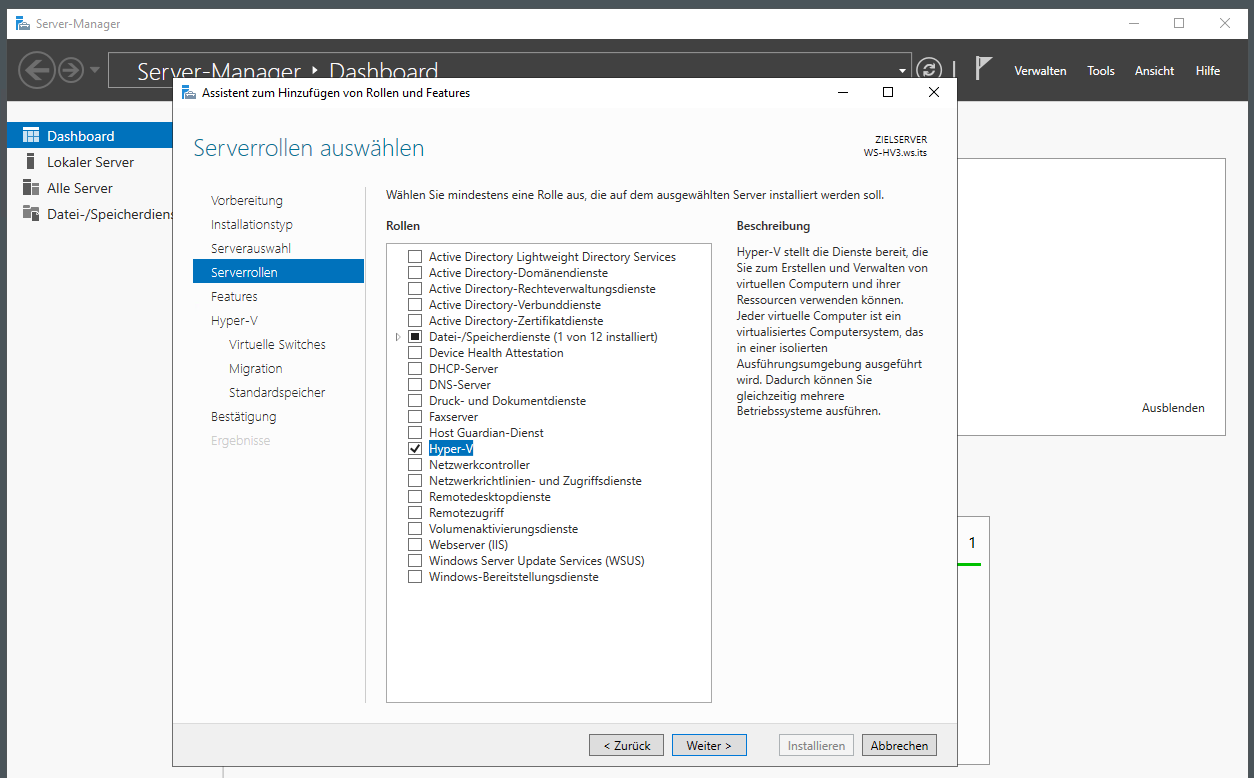Click the Zurück button
This screenshot has height=778, width=1254.
click(x=627, y=745)
